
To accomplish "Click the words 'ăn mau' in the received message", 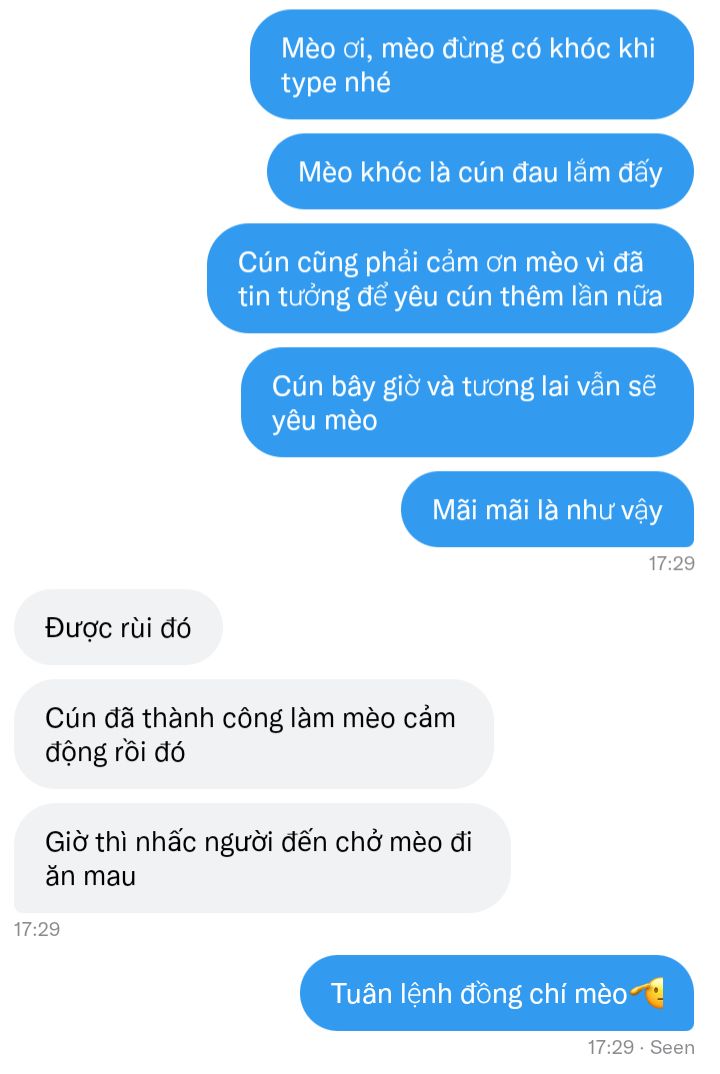I will pyautogui.click(x=90, y=876).
